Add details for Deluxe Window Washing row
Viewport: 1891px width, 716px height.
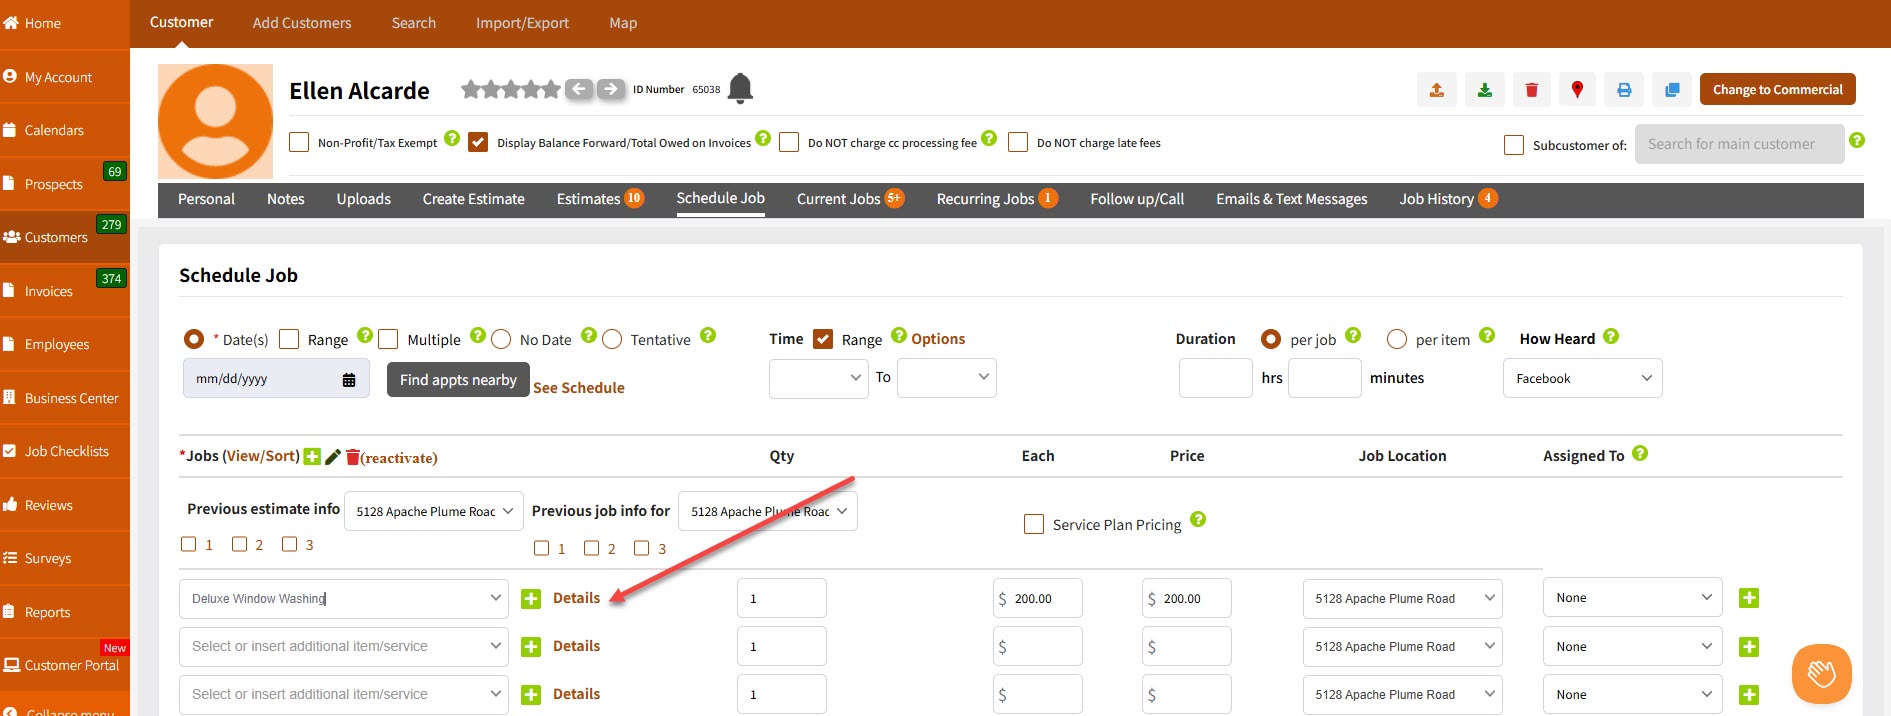[576, 598]
